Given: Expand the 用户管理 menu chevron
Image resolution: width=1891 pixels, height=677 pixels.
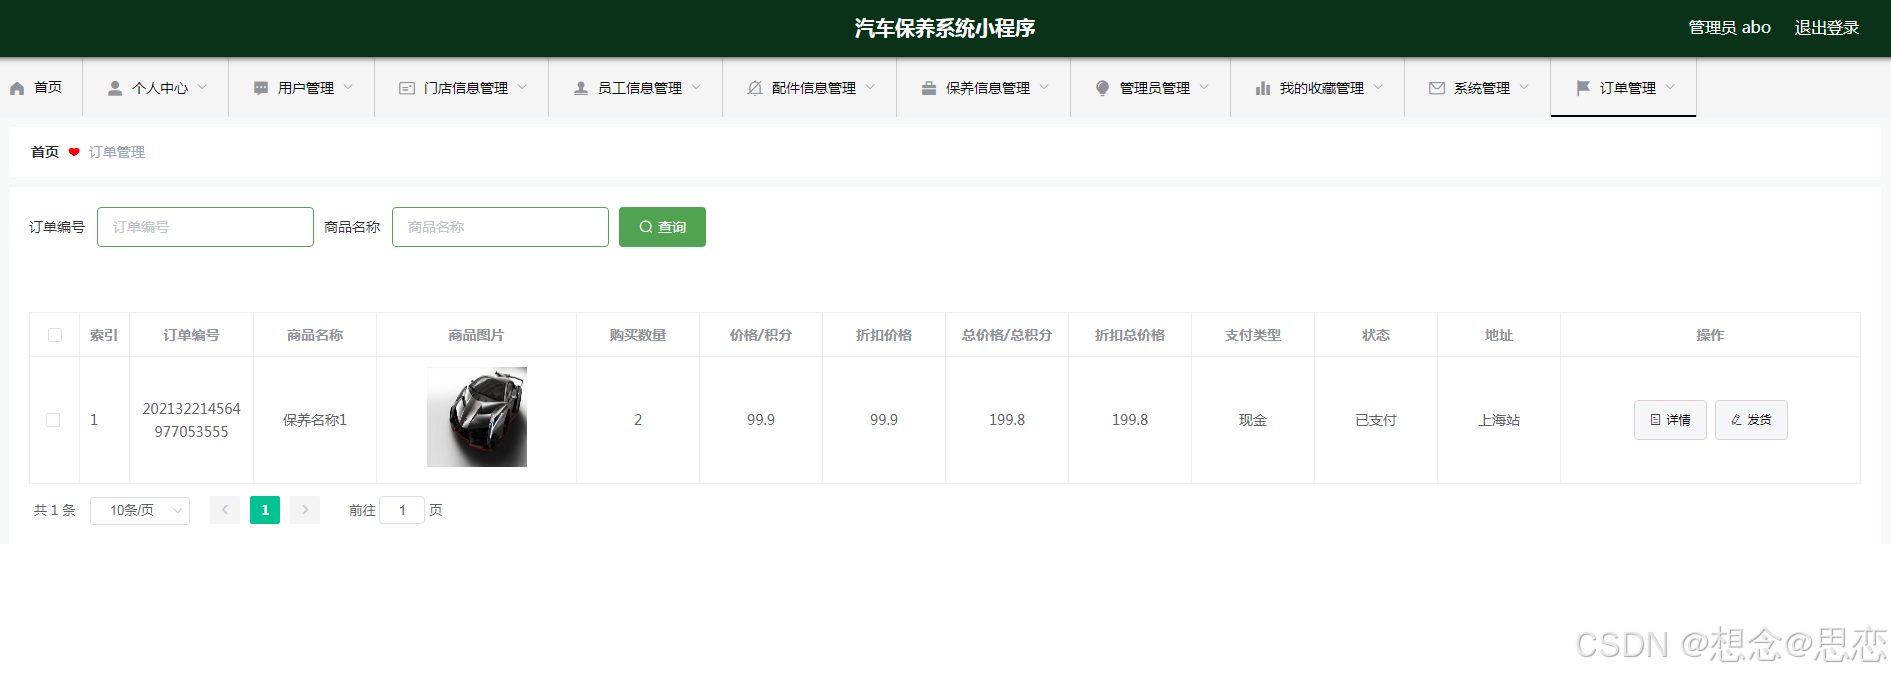Looking at the screenshot, I should (348, 87).
